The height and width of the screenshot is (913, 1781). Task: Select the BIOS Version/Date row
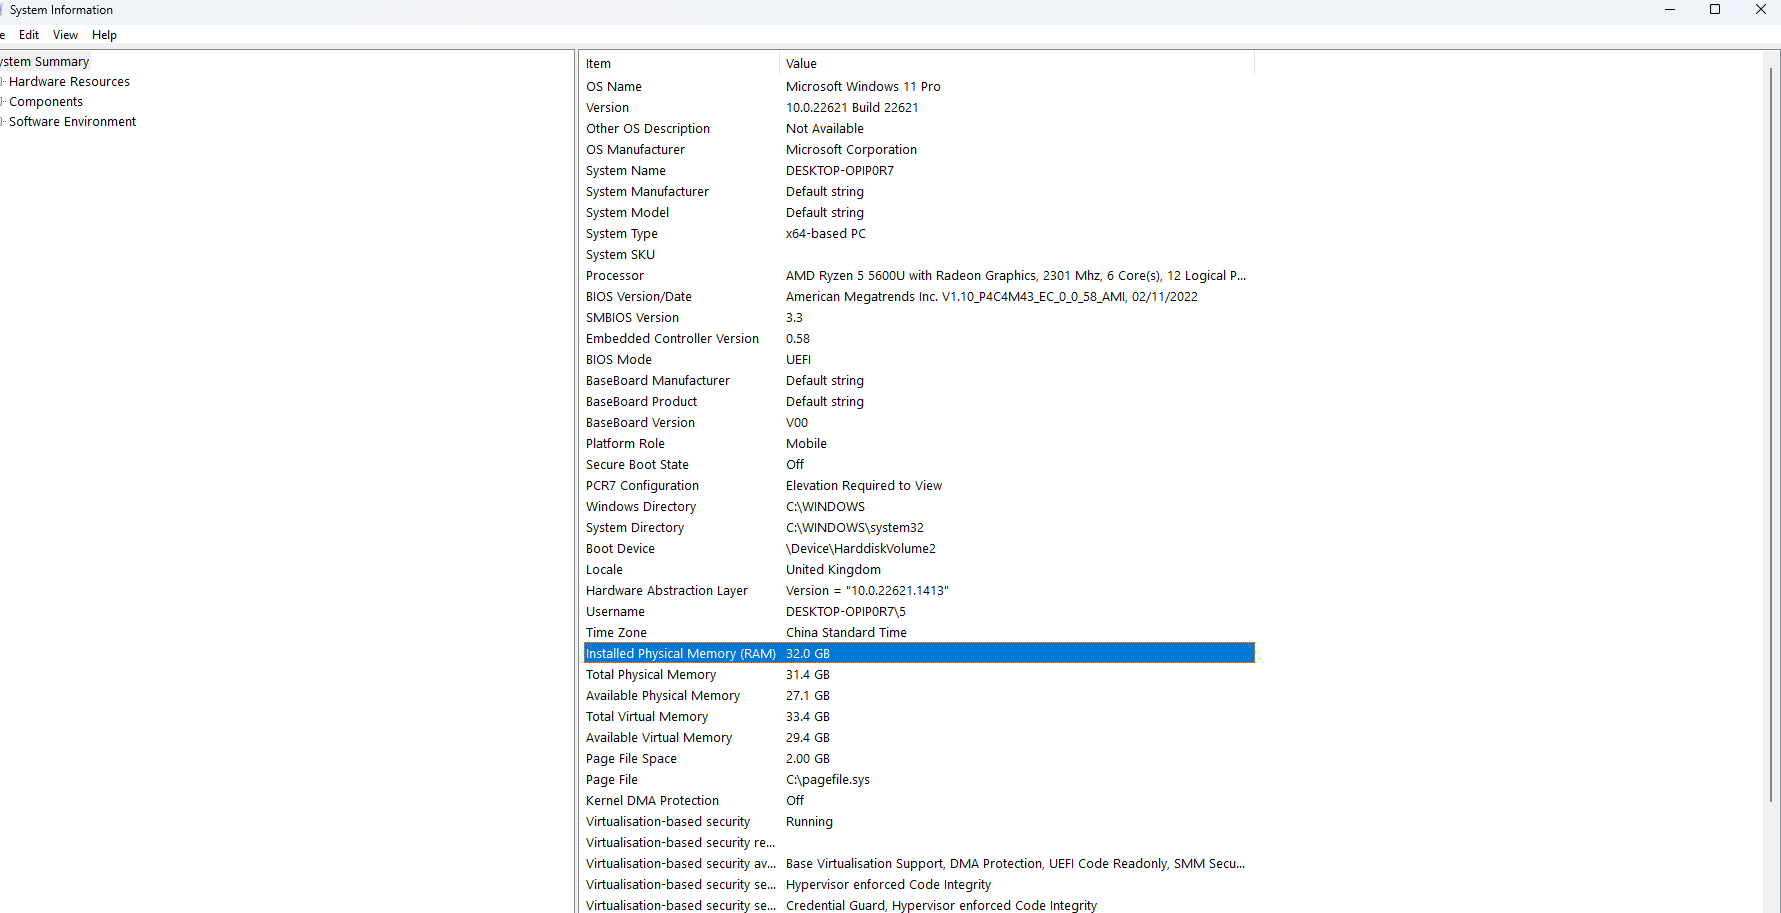point(918,297)
